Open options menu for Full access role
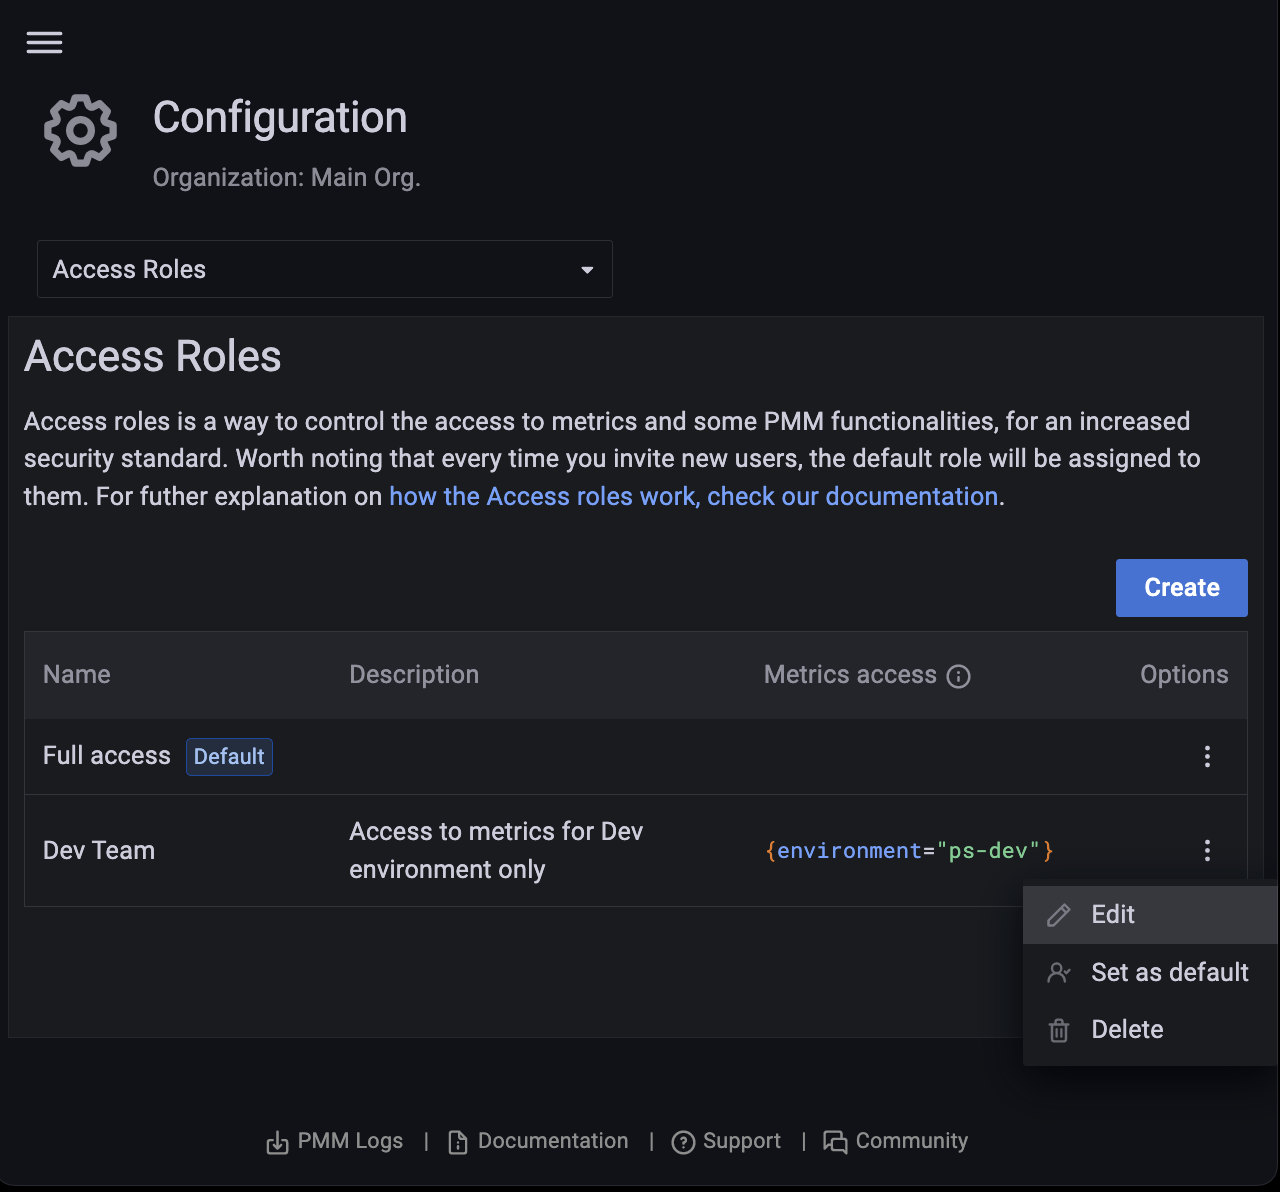Image resolution: width=1280 pixels, height=1192 pixels. tap(1207, 757)
